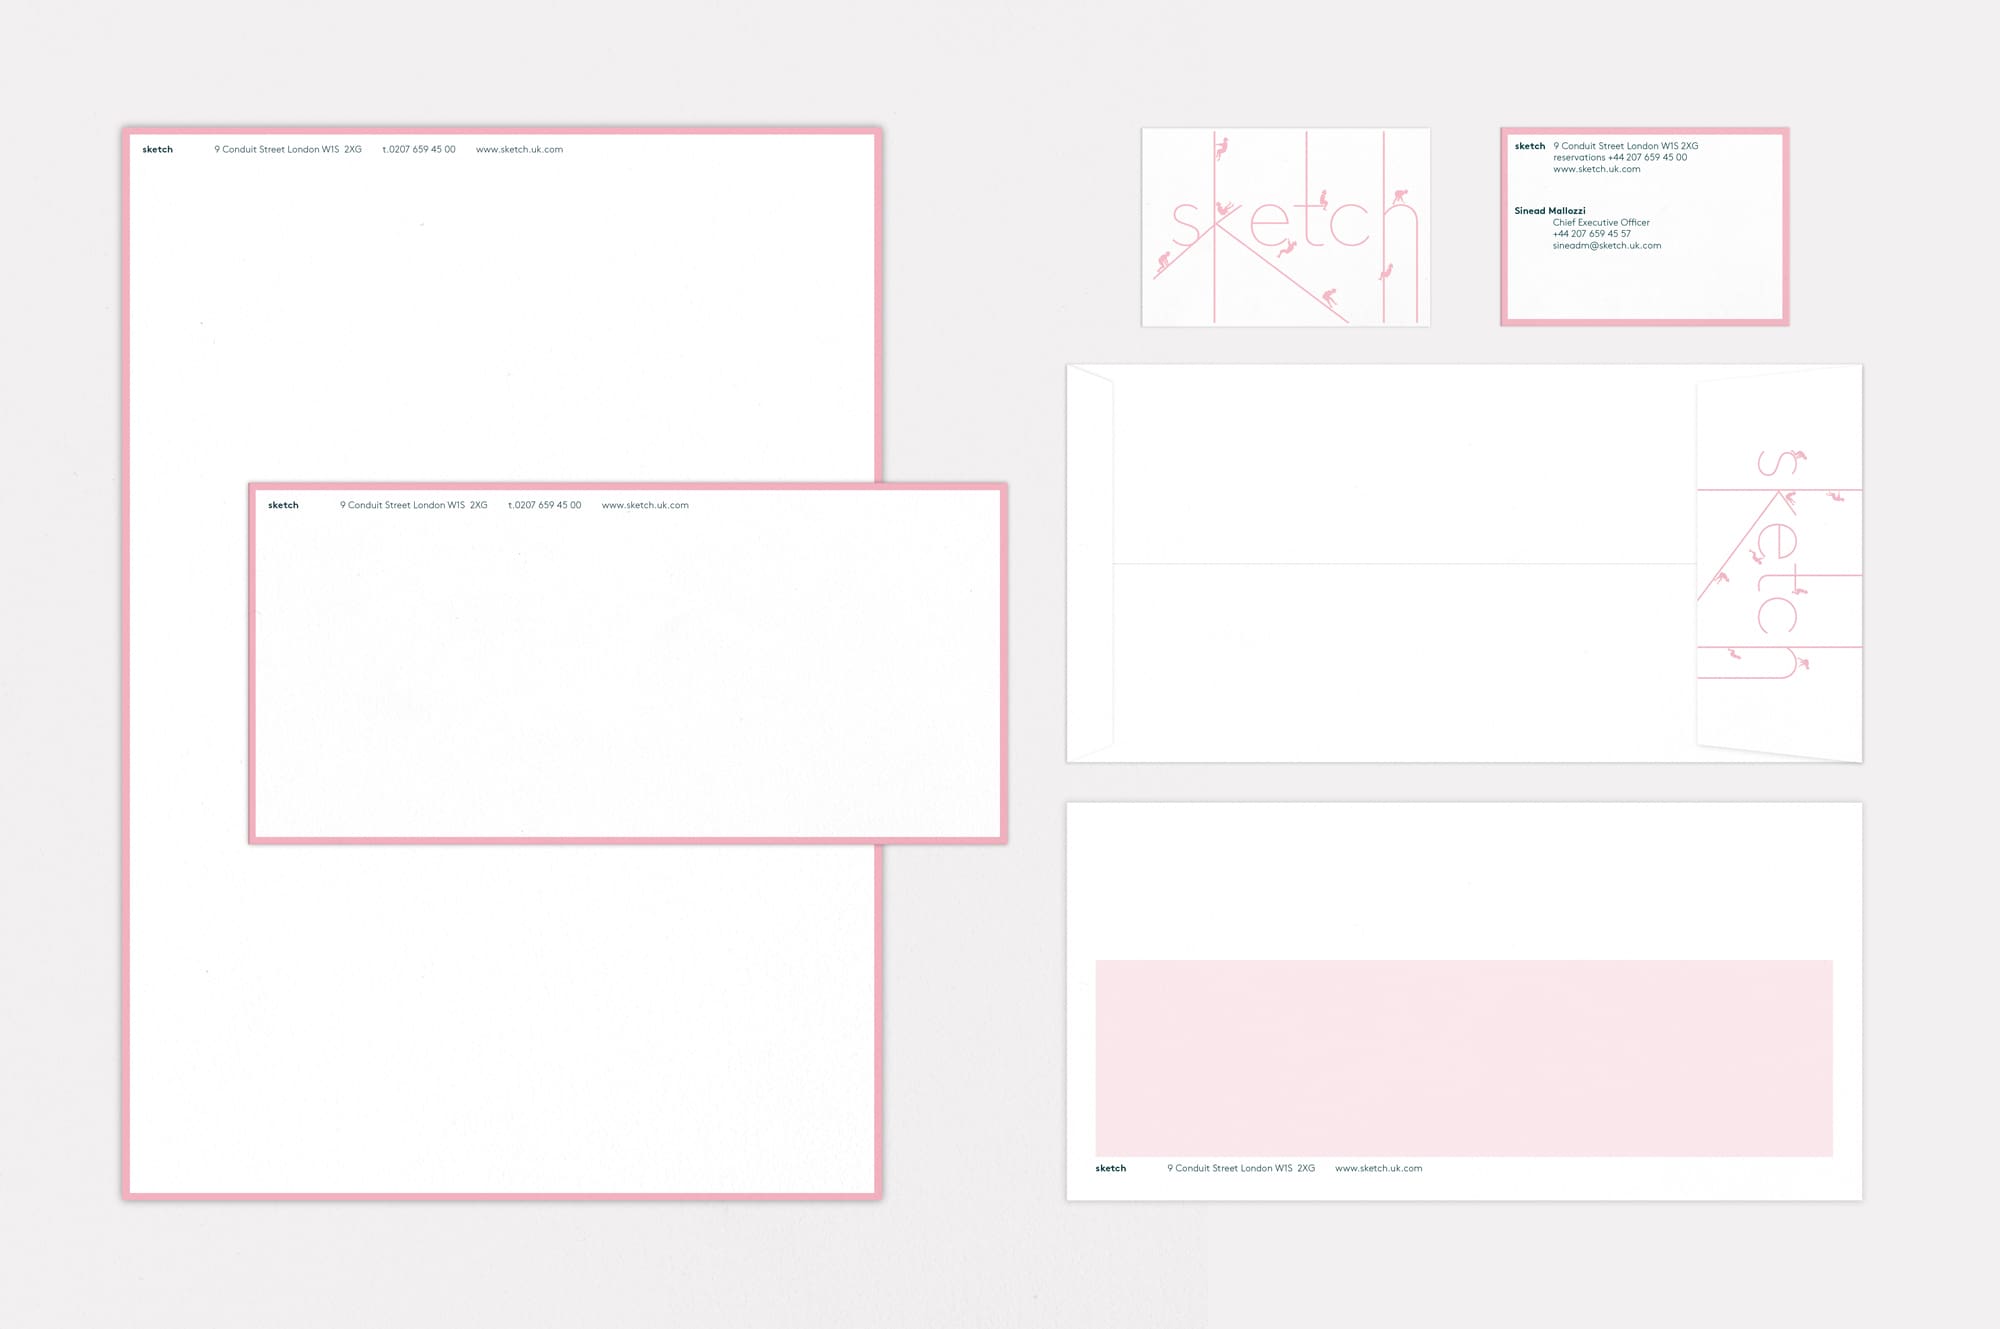Click the bold sketch wordmark on large letterhead
This screenshot has width=2000, height=1329.
pos(157,150)
